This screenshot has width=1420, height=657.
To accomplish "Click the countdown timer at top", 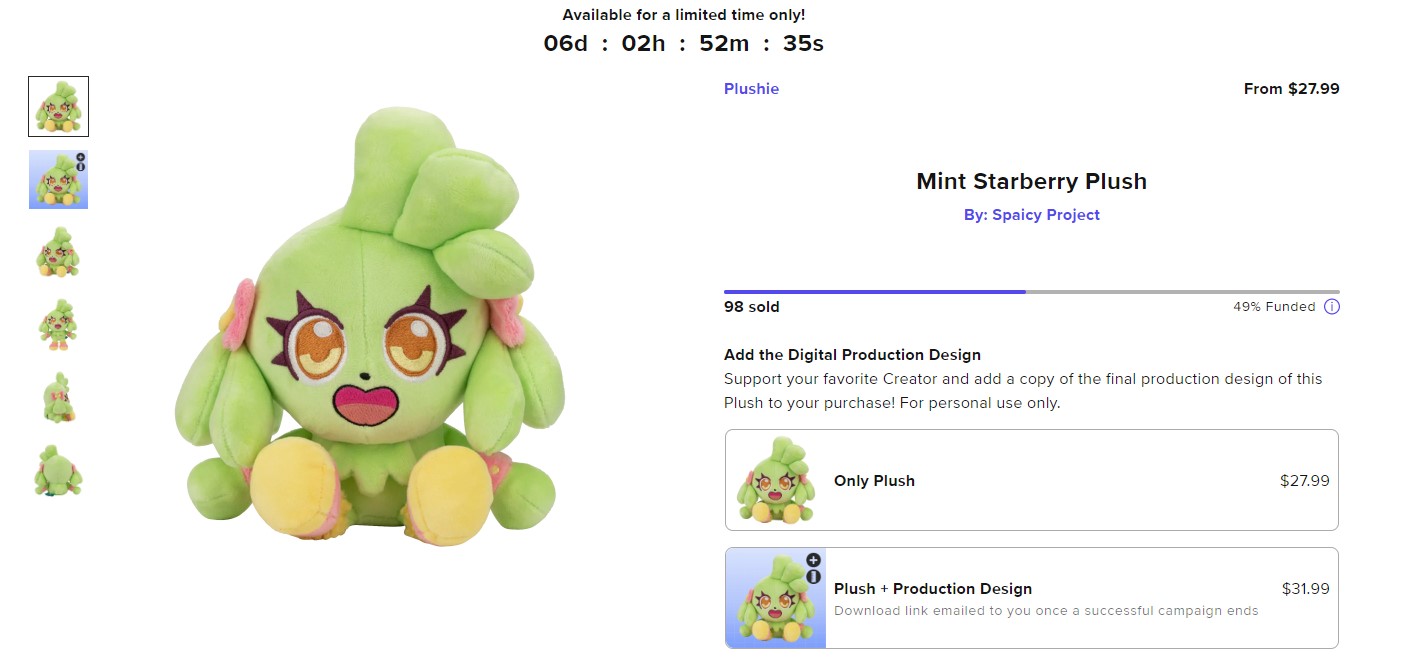I will [684, 44].
